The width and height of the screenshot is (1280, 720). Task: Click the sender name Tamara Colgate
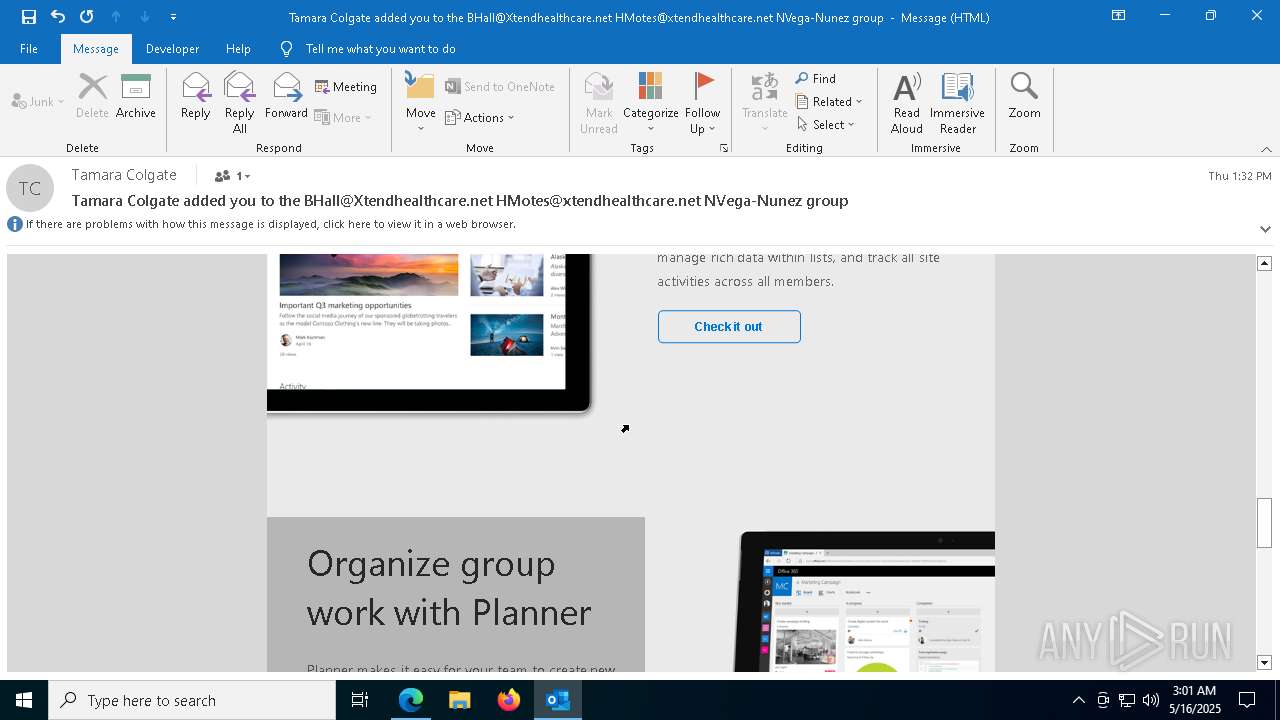tap(124, 175)
